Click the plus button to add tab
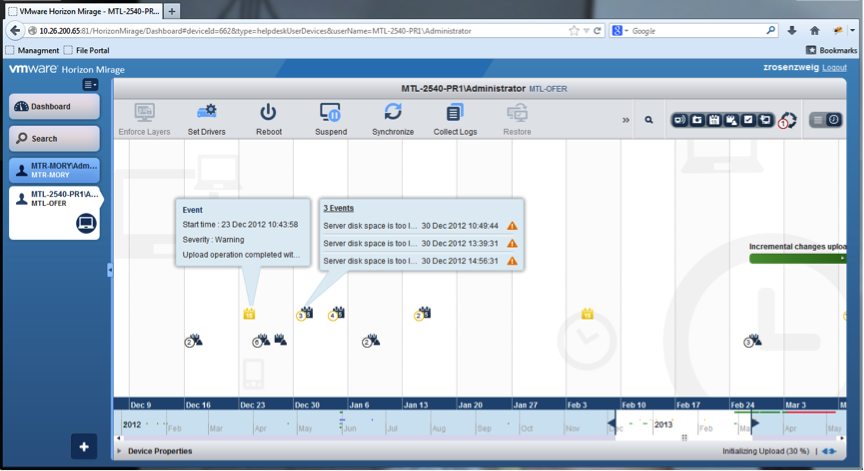The height and width of the screenshot is (471, 864). pyautogui.click(x=84, y=447)
